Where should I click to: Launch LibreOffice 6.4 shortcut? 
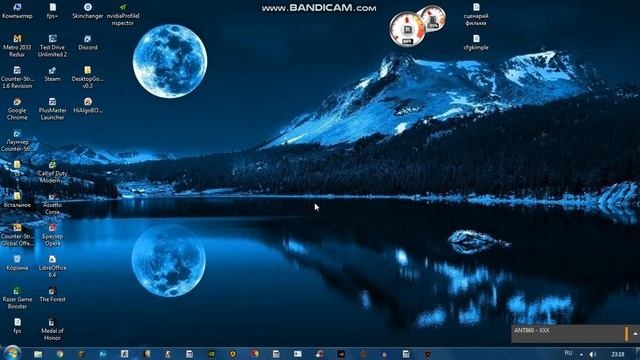pyautogui.click(x=52, y=267)
